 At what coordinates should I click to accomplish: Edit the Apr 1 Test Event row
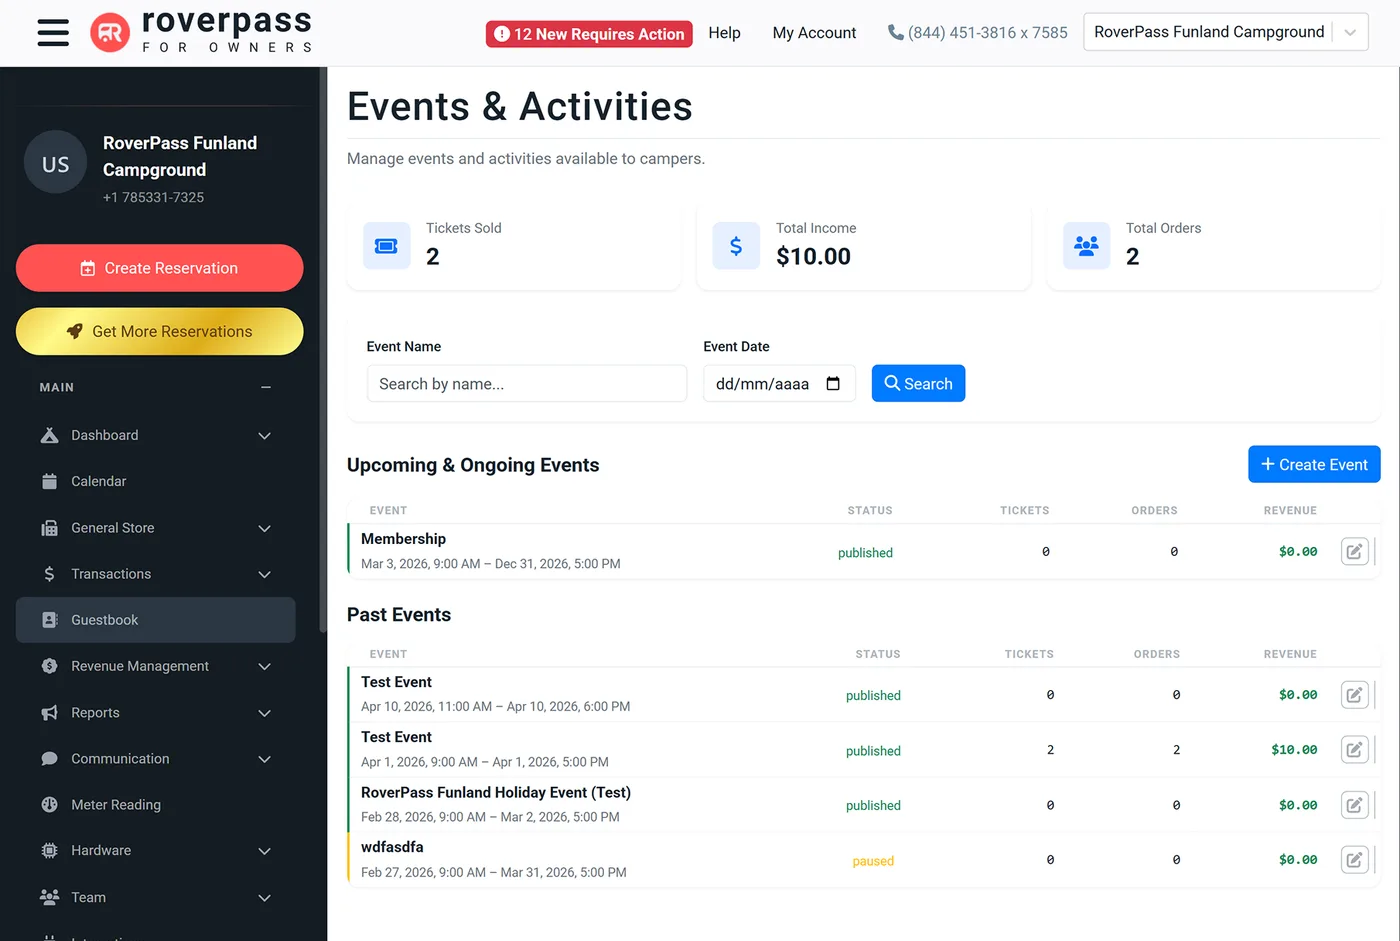(1354, 749)
